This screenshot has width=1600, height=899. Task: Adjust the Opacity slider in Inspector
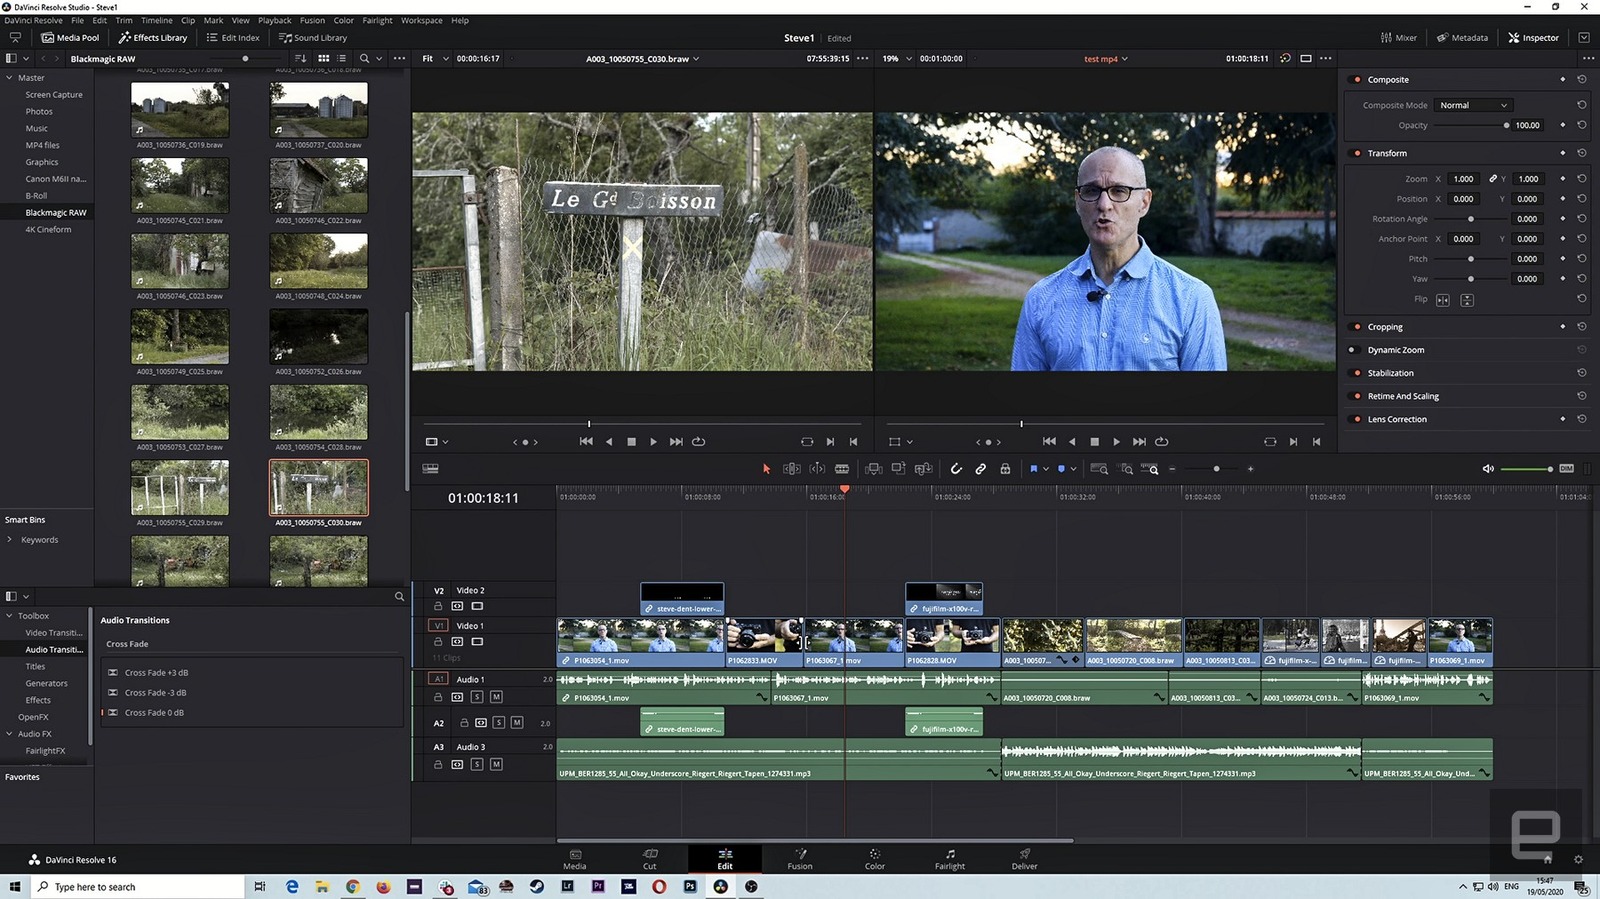click(x=1506, y=126)
